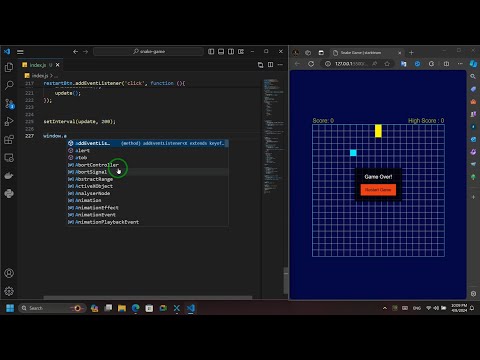This screenshot has width=480, height=360.
Task: Open changes compare icon in editor toolbar
Action: tap(260, 65)
